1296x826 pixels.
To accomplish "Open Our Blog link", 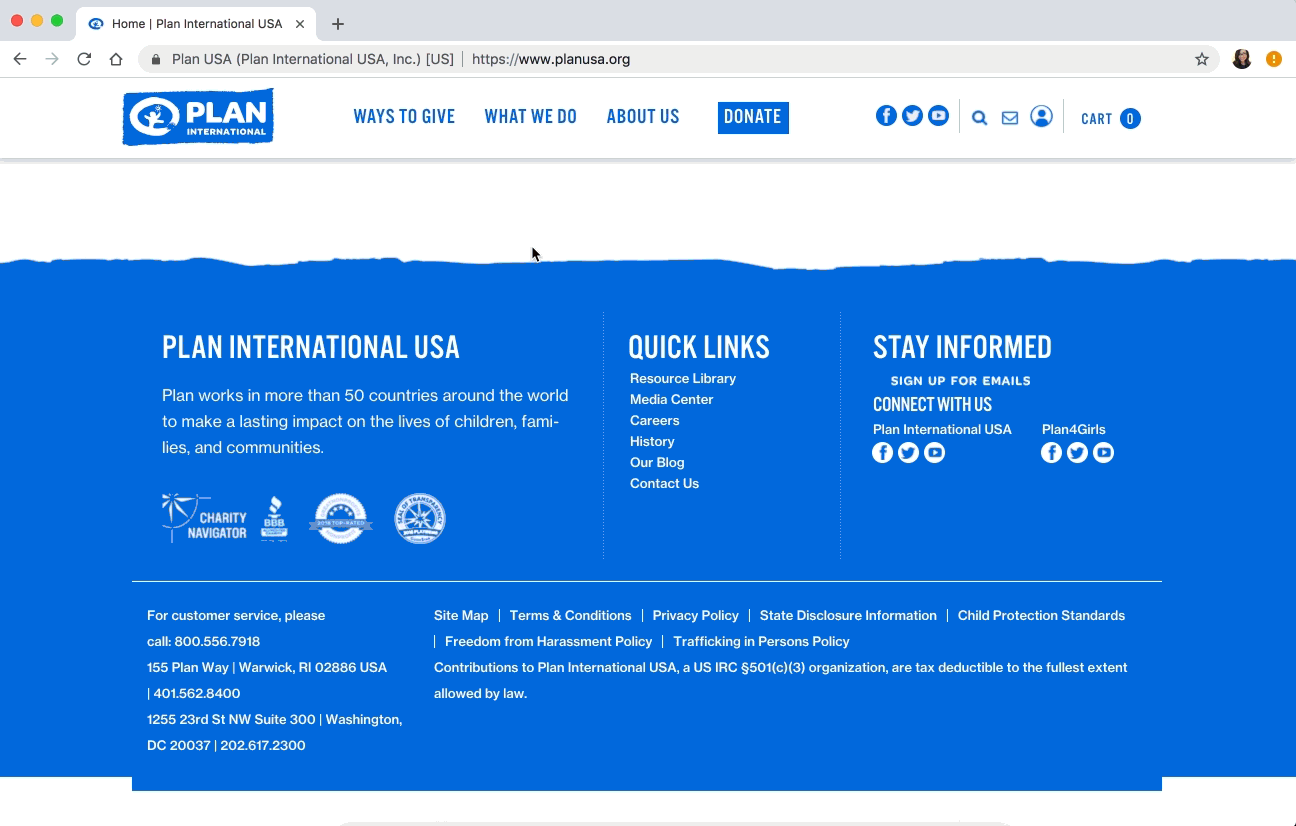I will point(657,462).
